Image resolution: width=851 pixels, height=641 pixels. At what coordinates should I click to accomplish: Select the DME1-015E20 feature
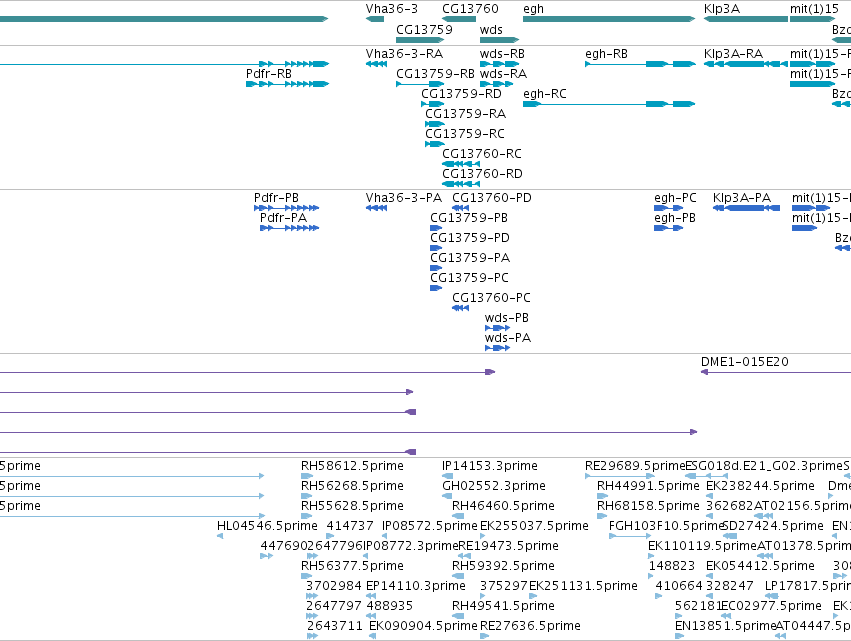pyautogui.click(x=776, y=372)
